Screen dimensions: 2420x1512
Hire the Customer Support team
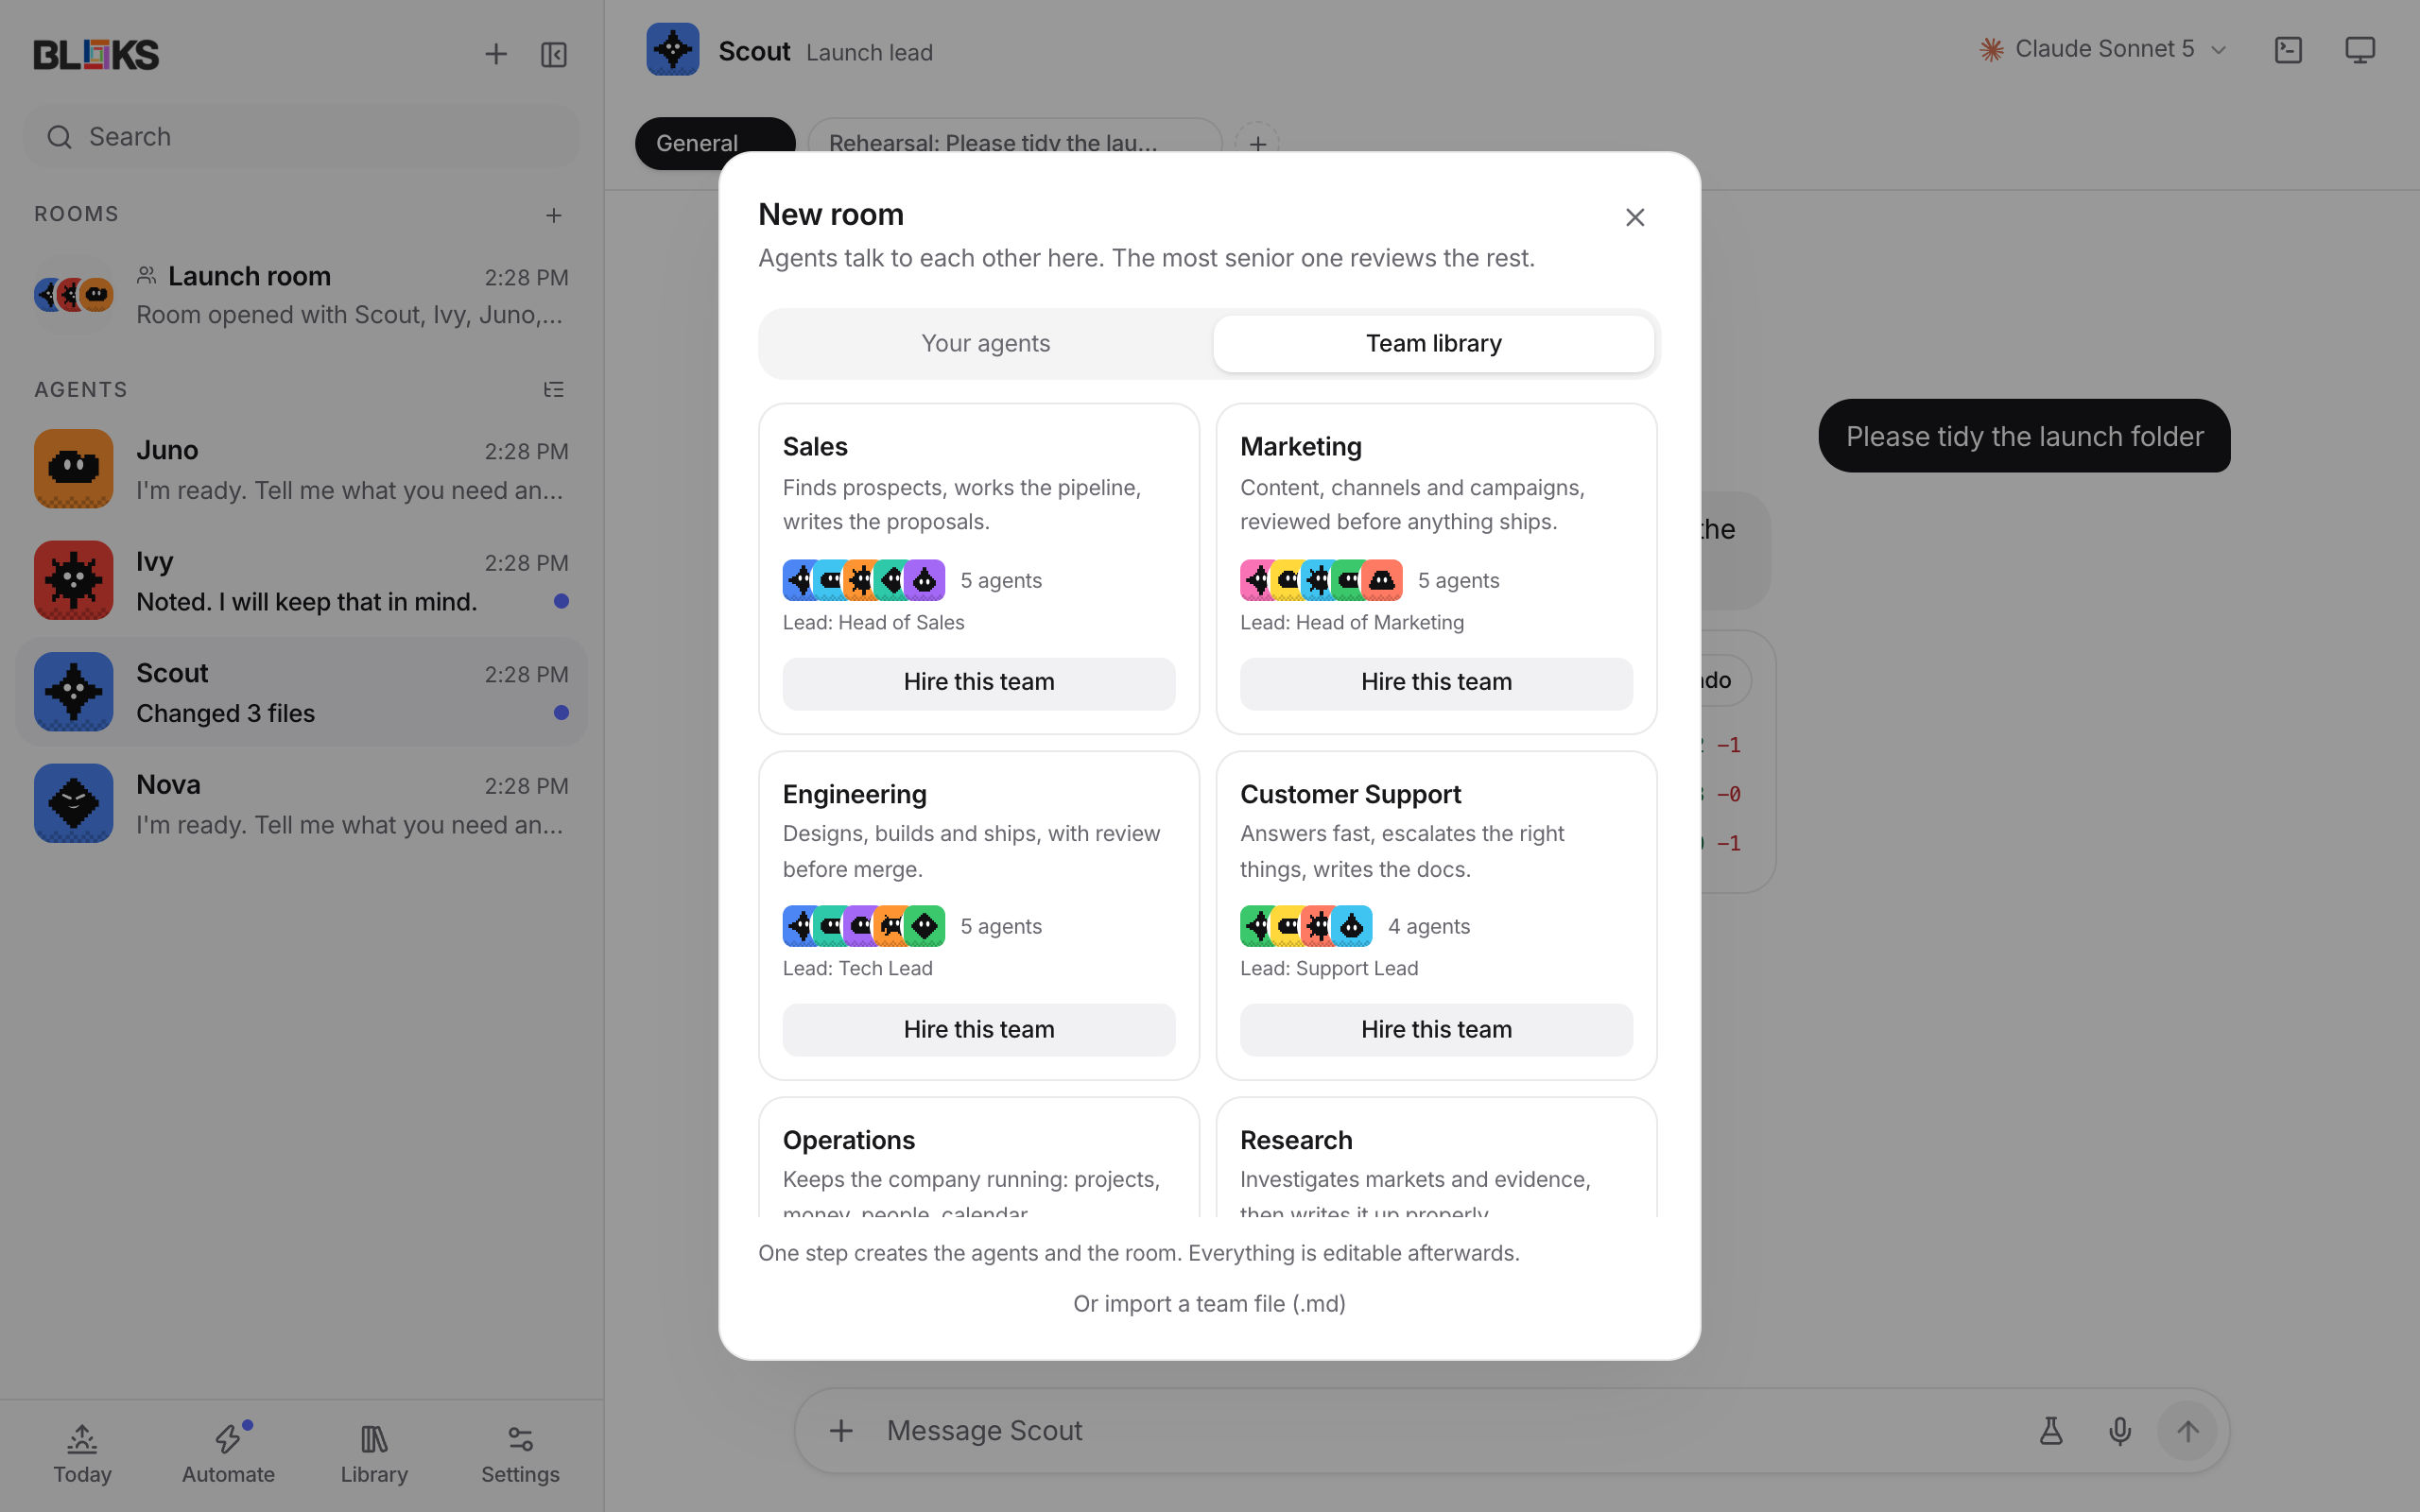coord(1436,1030)
